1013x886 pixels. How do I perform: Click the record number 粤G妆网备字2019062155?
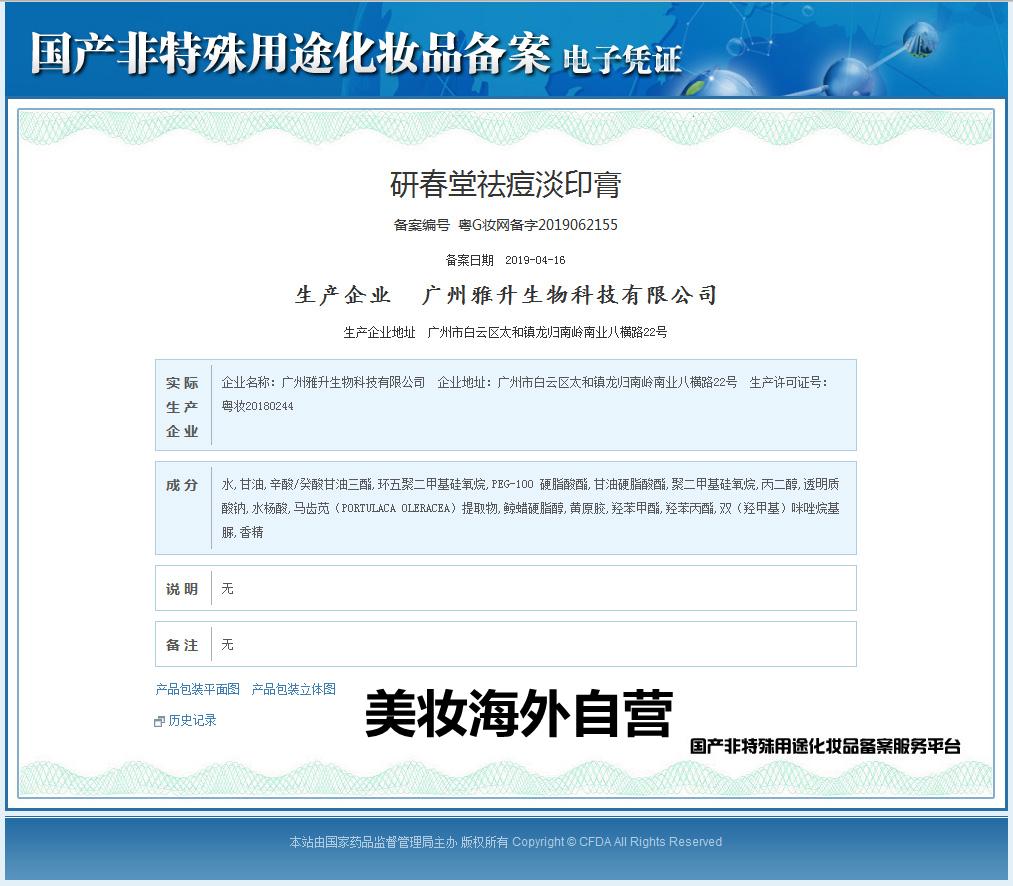pyautogui.click(x=538, y=225)
